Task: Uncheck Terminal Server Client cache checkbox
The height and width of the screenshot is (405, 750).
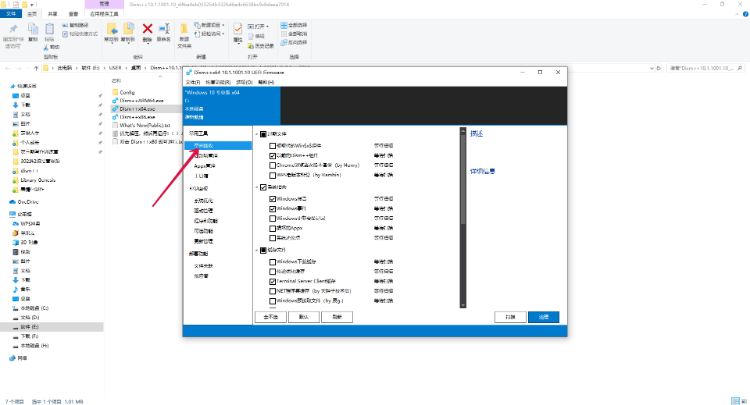Action: [272, 282]
